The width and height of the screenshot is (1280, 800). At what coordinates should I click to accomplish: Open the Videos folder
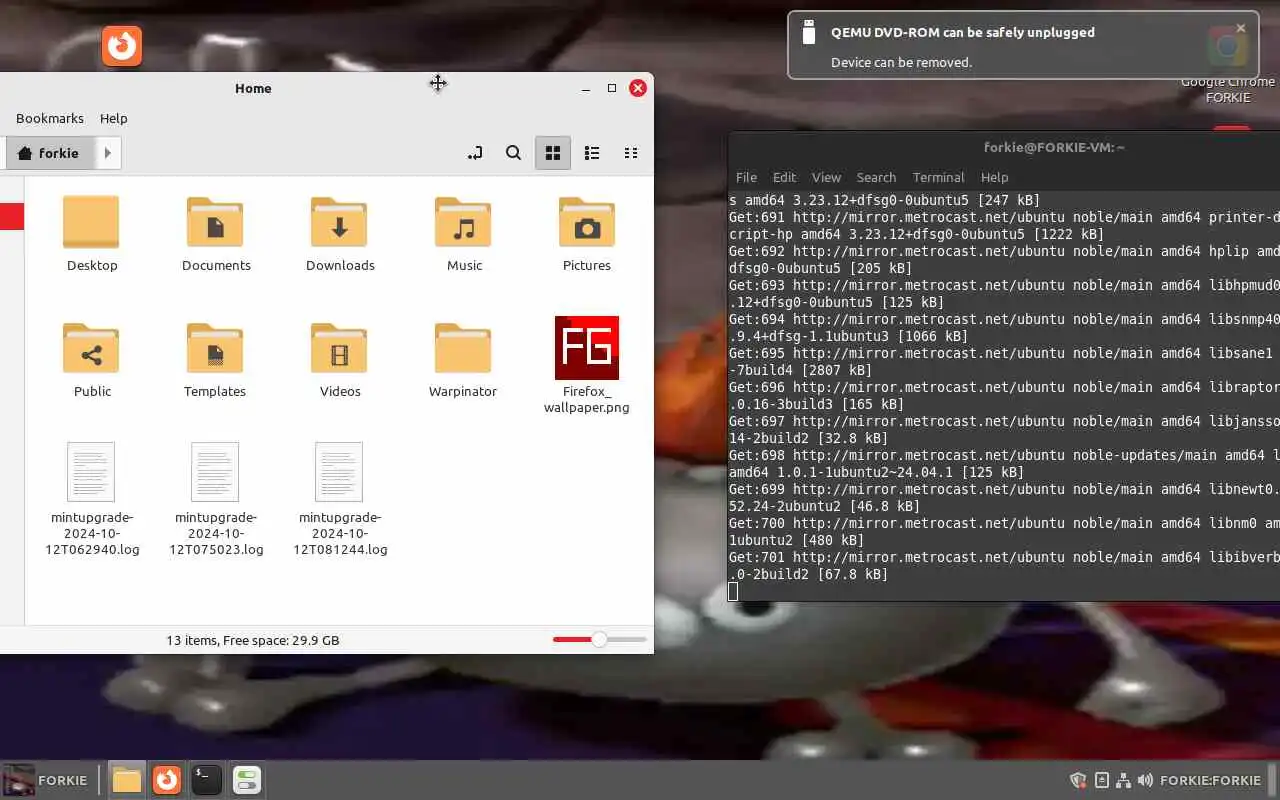point(339,348)
